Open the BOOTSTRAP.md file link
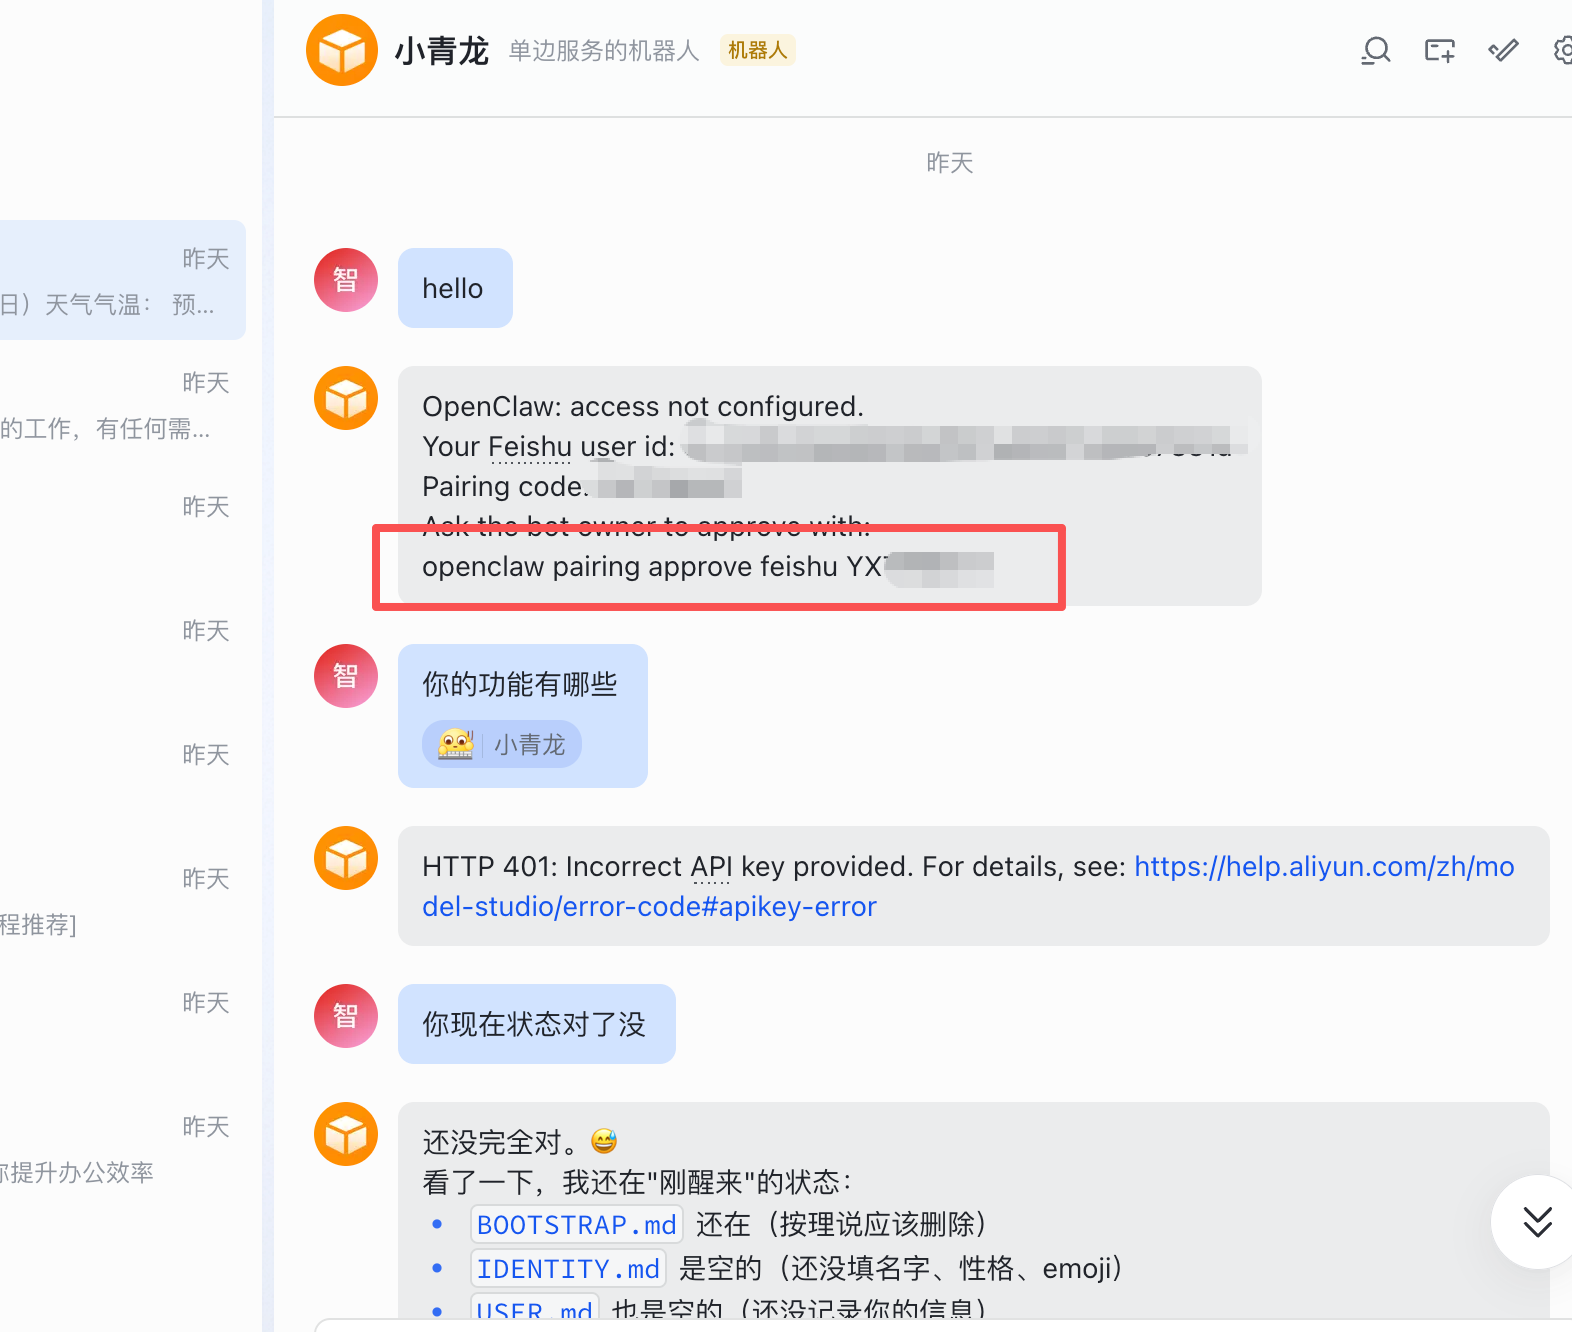This screenshot has height=1332, width=1572. pos(576,1225)
